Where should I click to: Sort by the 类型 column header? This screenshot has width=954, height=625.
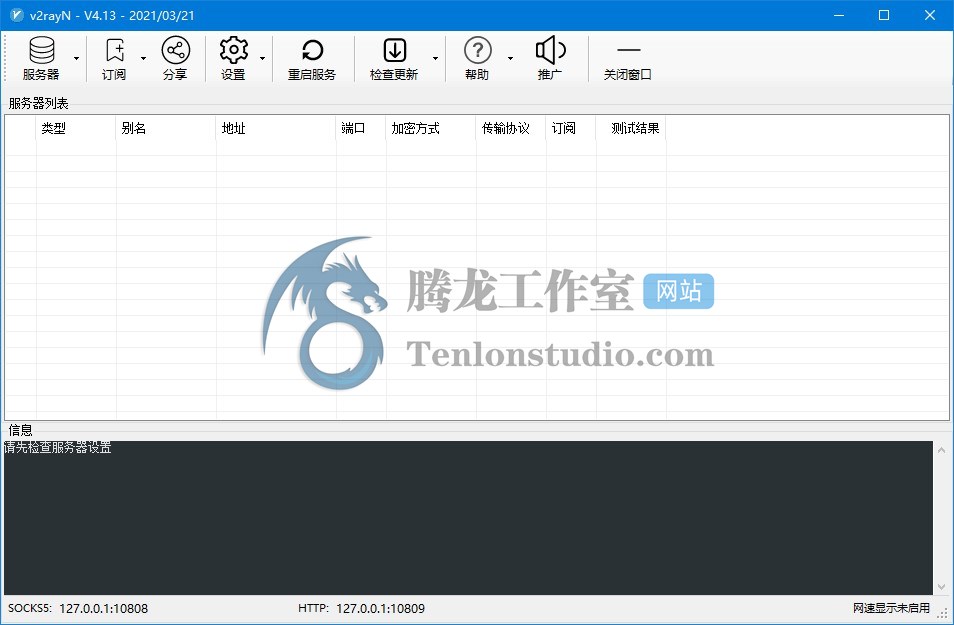point(76,128)
